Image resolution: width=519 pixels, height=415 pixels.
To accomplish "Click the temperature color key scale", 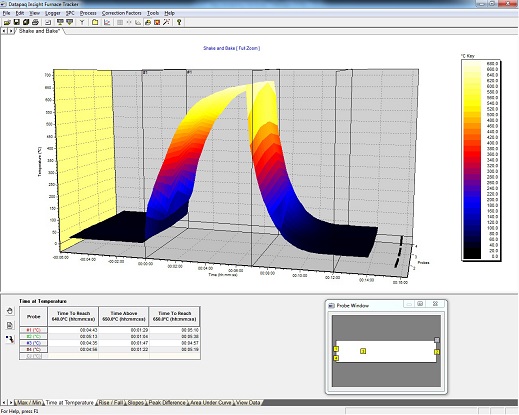I will (481, 159).
